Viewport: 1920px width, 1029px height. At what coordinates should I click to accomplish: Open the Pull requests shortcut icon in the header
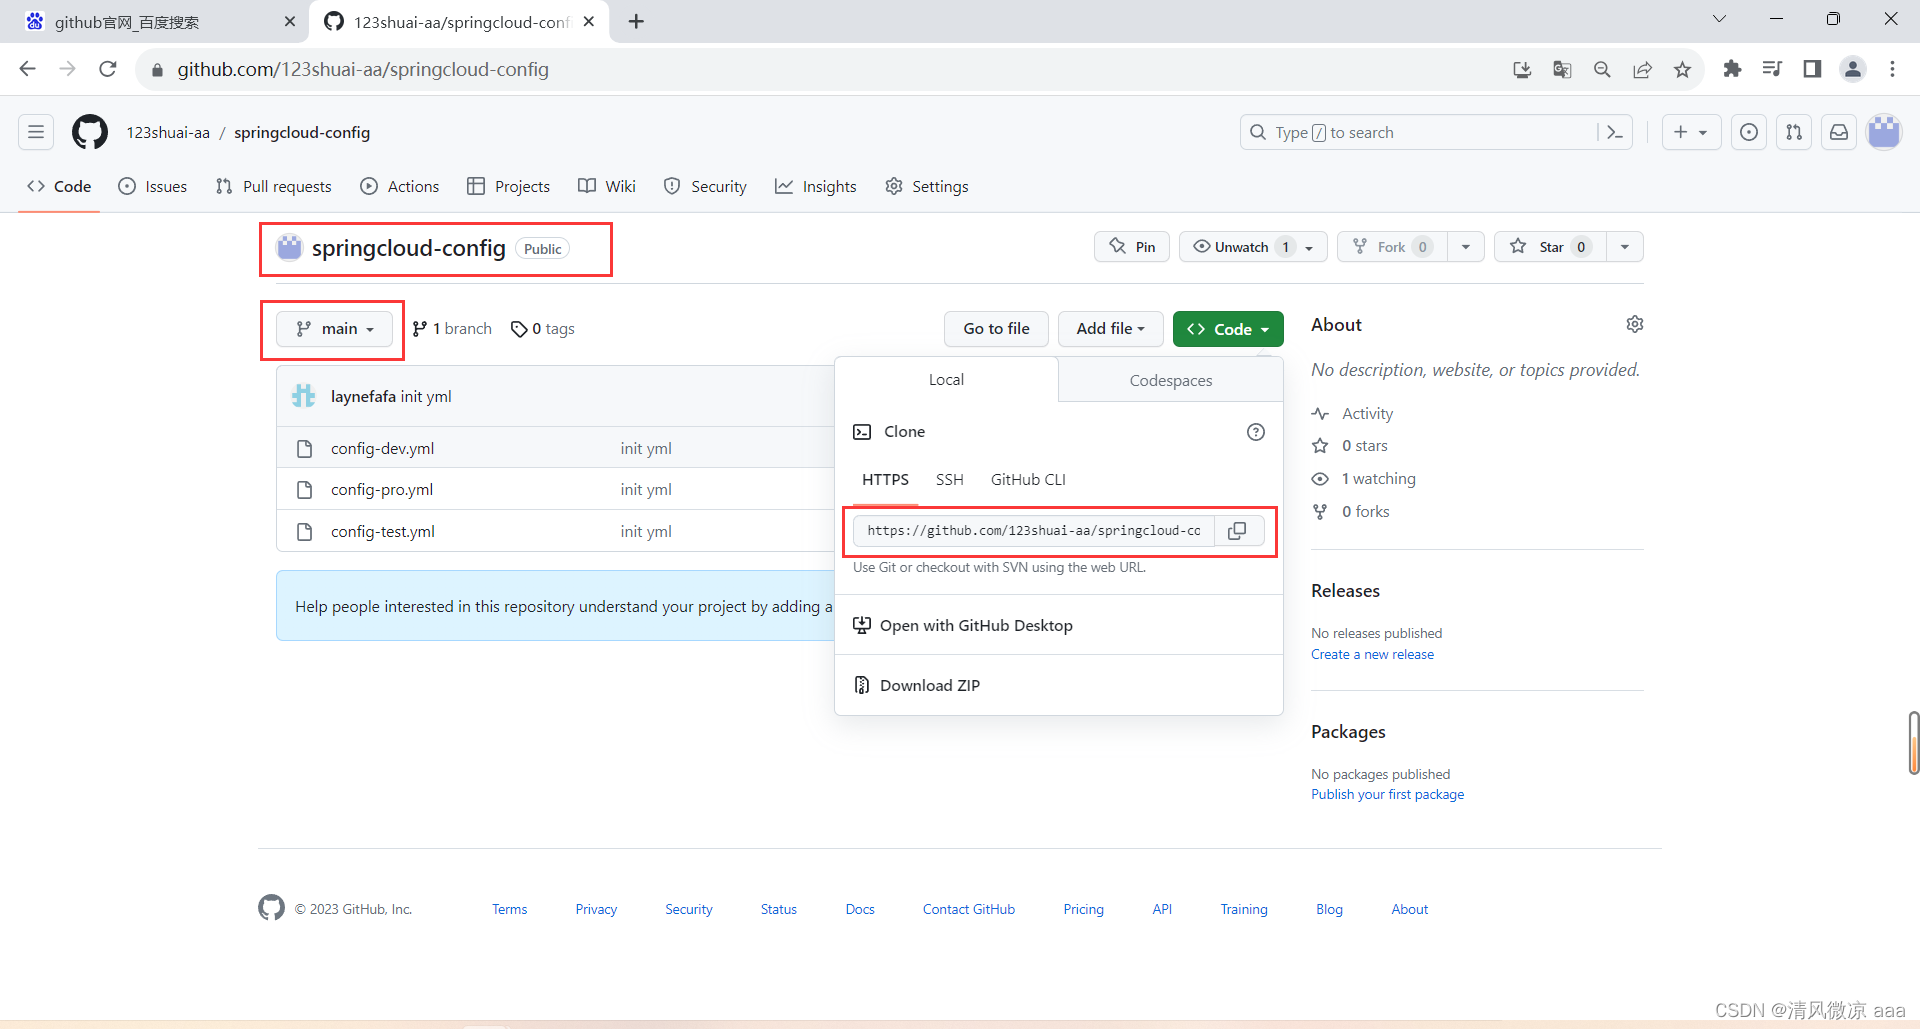tap(1794, 132)
